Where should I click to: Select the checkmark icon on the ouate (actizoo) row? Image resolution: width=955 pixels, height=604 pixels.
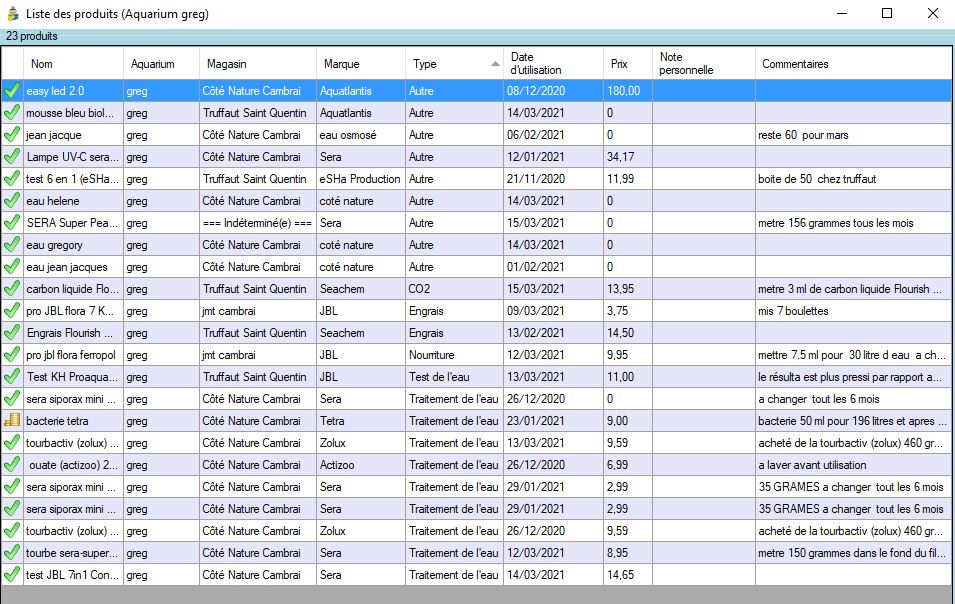[12, 465]
